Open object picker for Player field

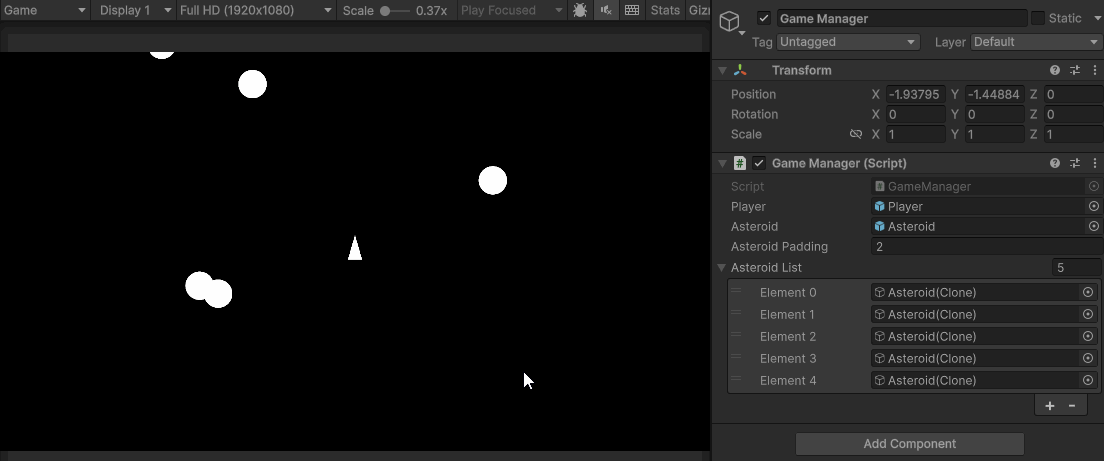point(1093,206)
